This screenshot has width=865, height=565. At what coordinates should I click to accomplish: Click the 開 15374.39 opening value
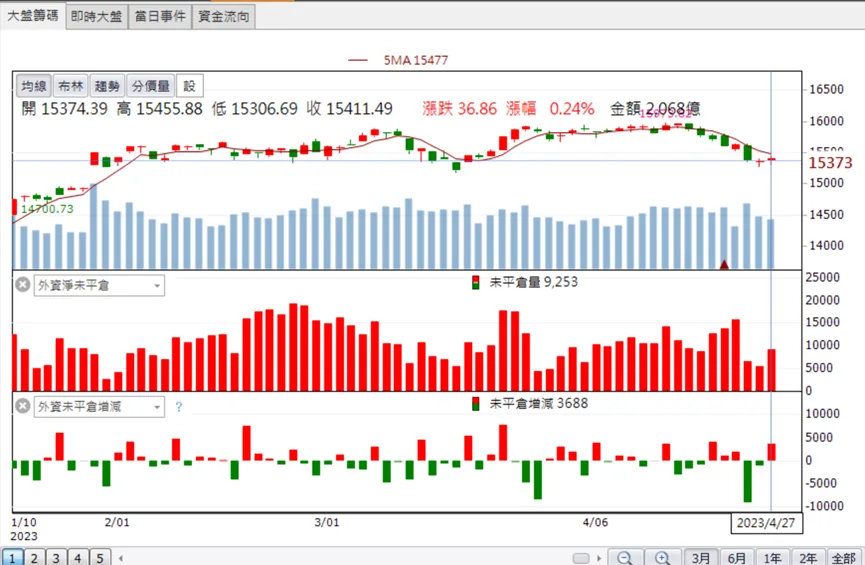(x=65, y=108)
